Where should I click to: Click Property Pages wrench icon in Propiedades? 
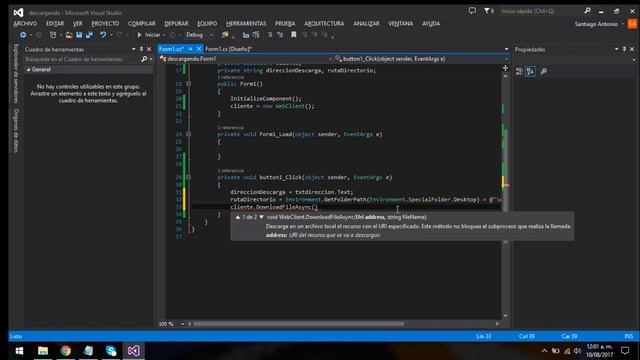[544, 72]
